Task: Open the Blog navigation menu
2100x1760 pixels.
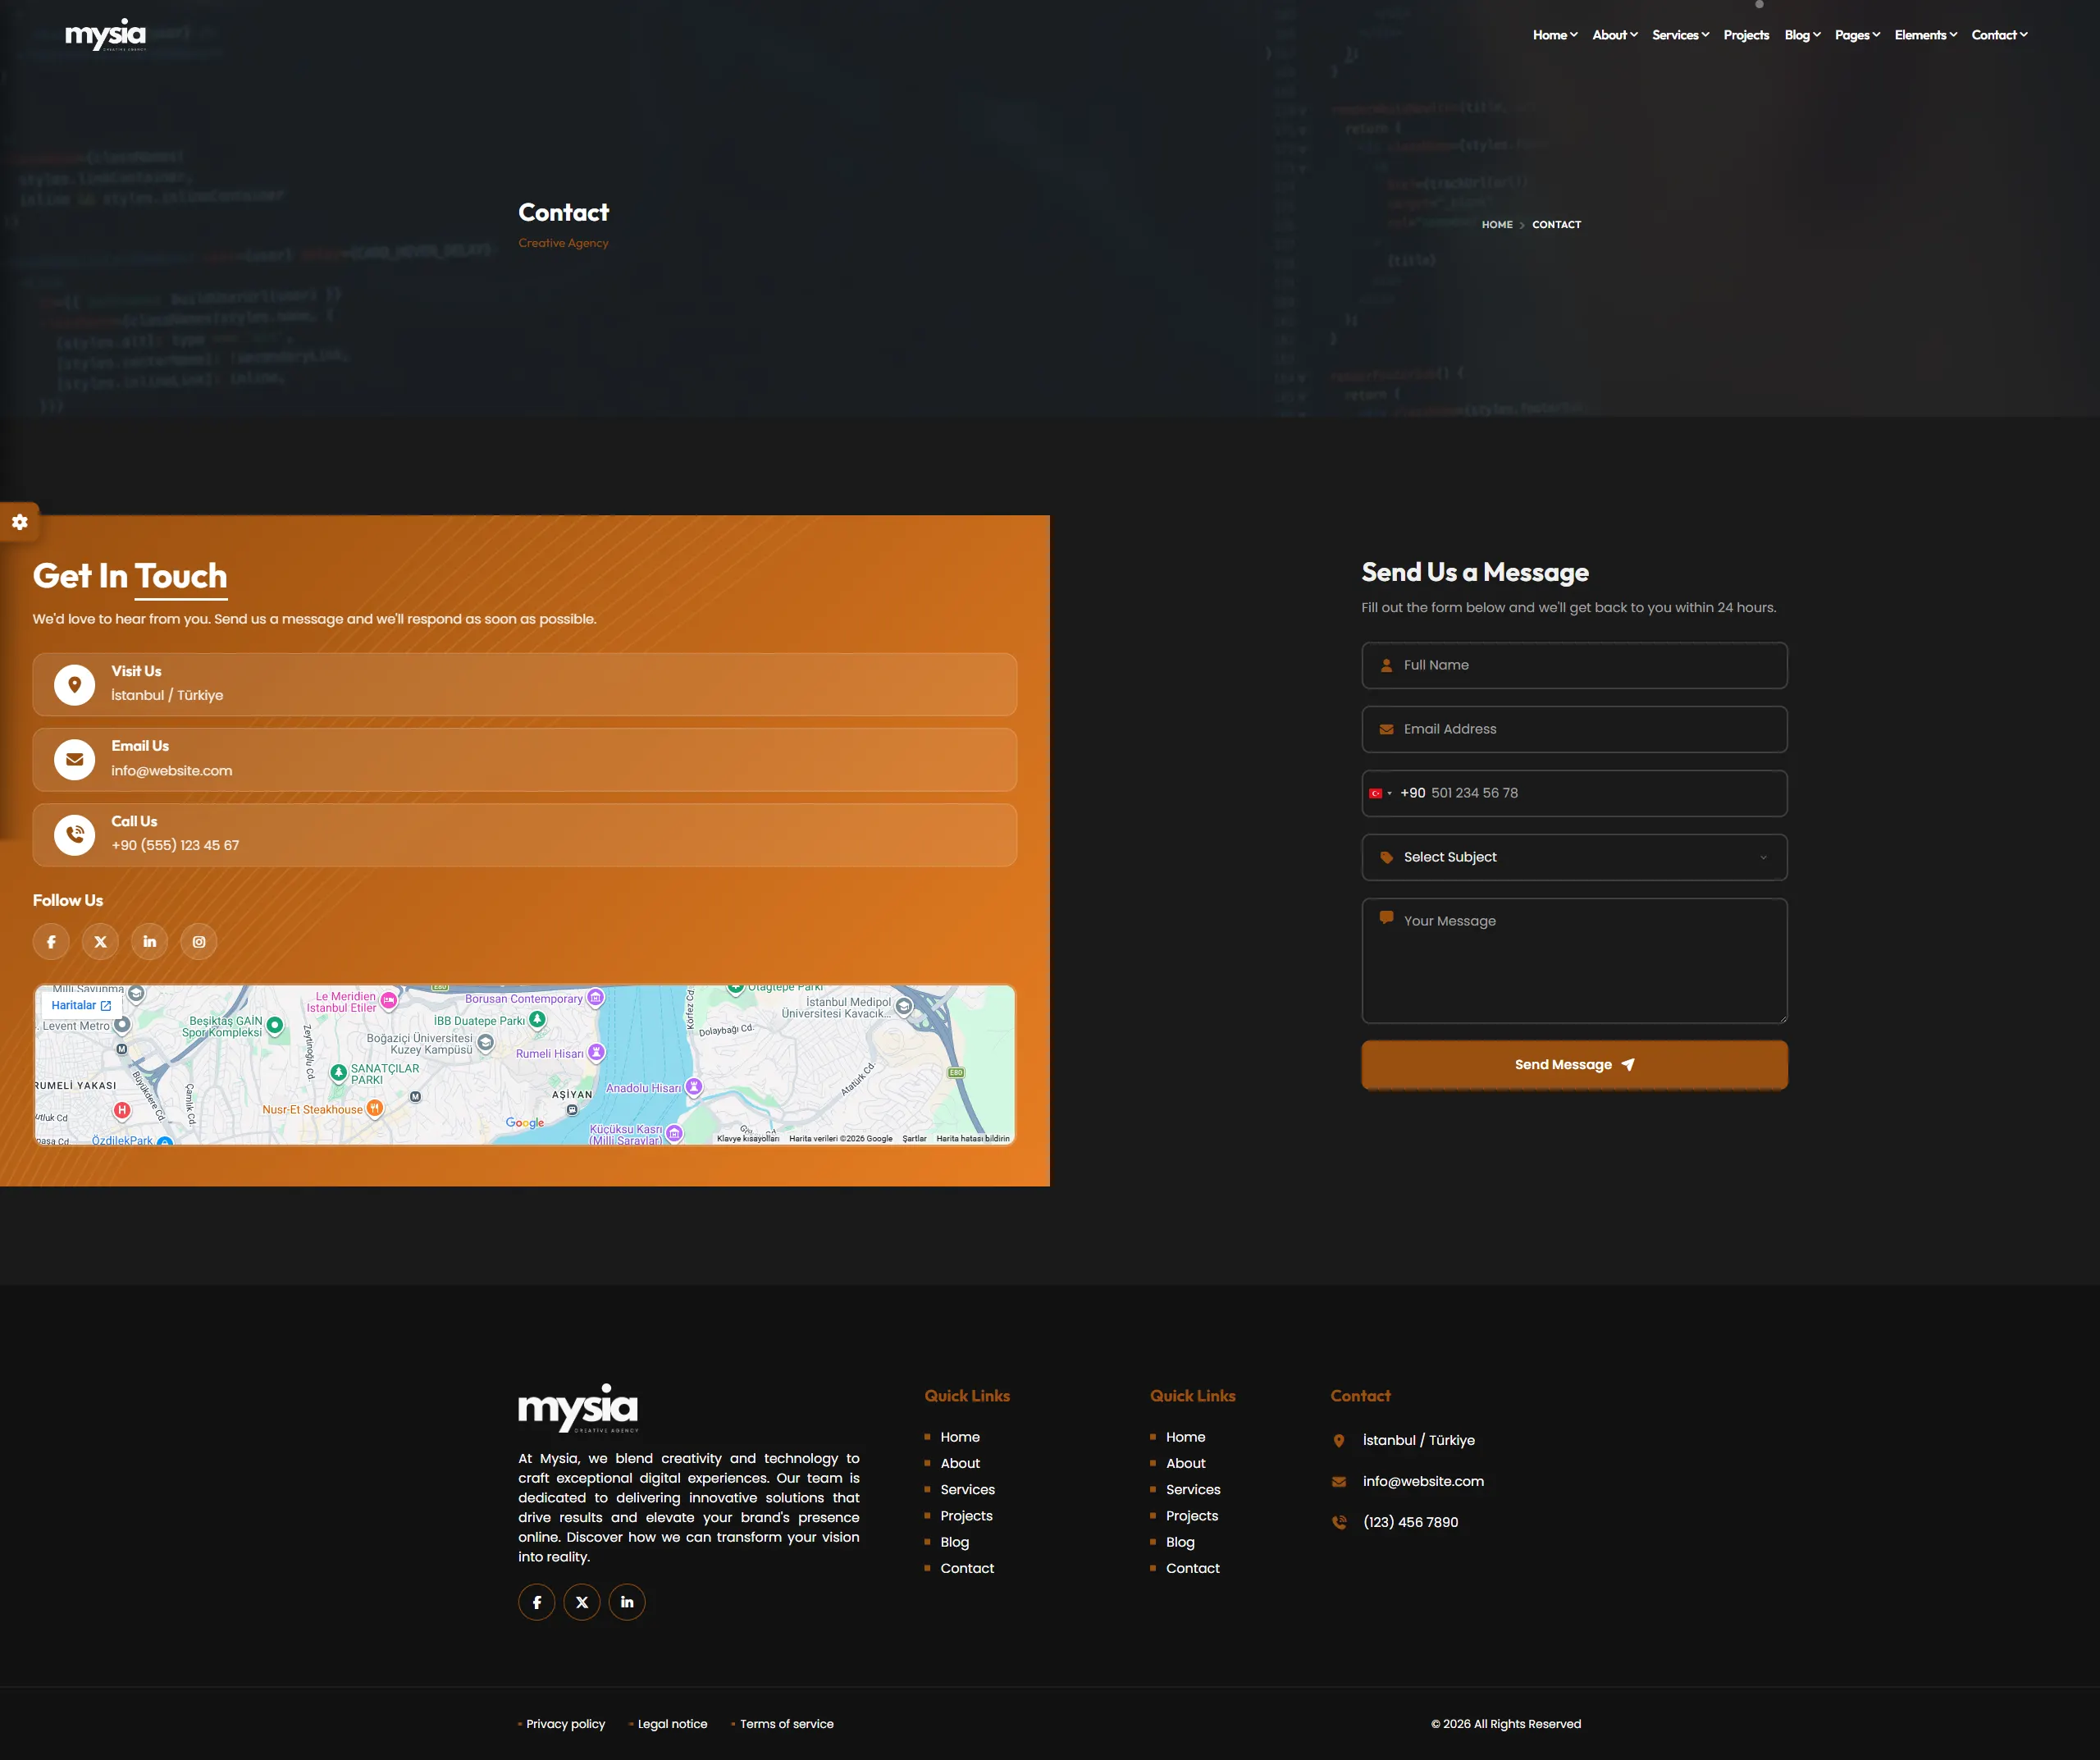Action: pos(1802,35)
